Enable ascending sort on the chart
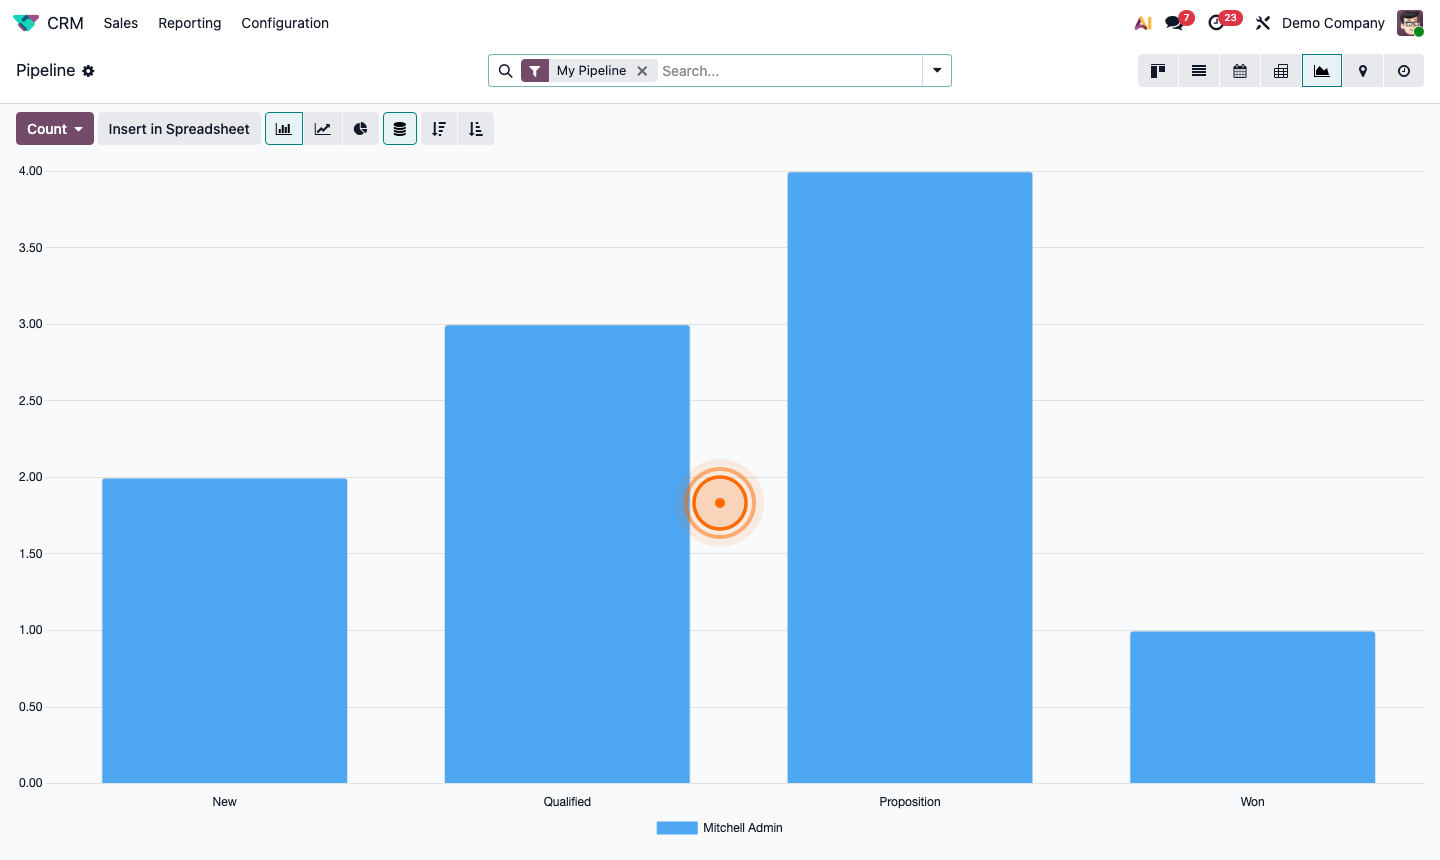This screenshot has height=860, width=1440. click(475, 128)
